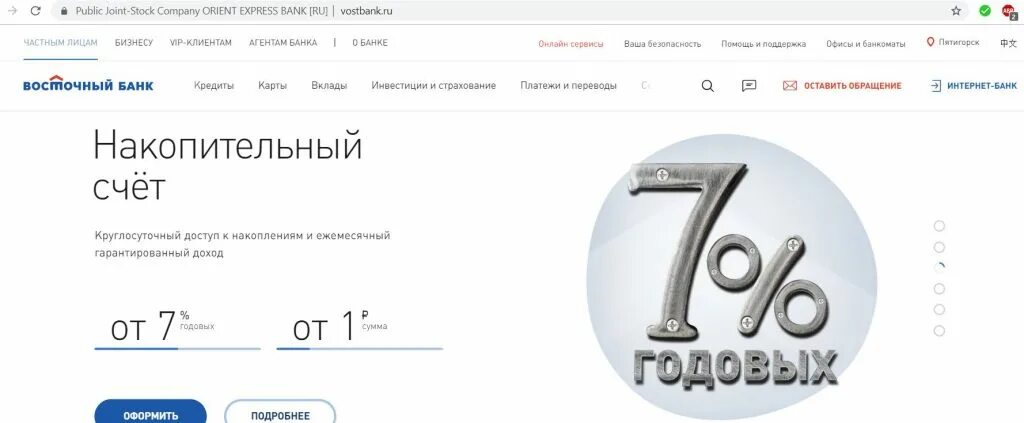Click the location pin icon near Пятигорск
This screenshot has width=1024, height=423.
coord(931,42)
